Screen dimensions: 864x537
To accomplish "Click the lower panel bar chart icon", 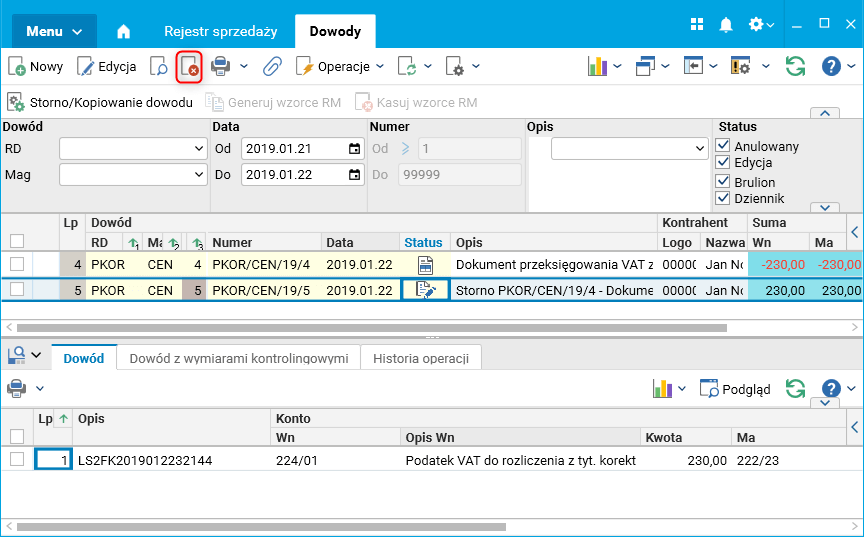I will (x=662, y=389).
